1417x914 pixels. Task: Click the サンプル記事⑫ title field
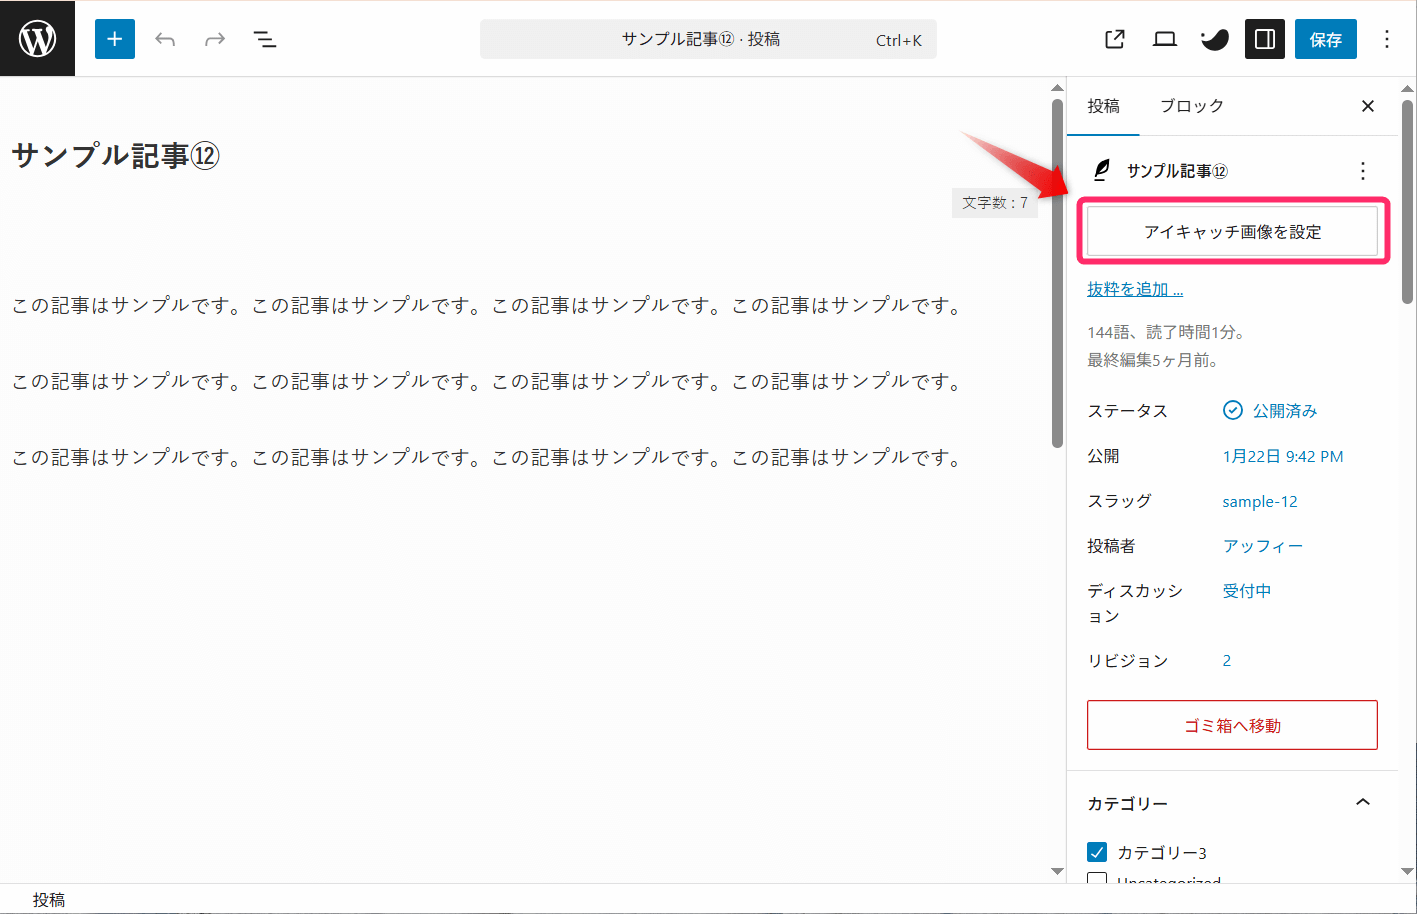pos(115,156)
